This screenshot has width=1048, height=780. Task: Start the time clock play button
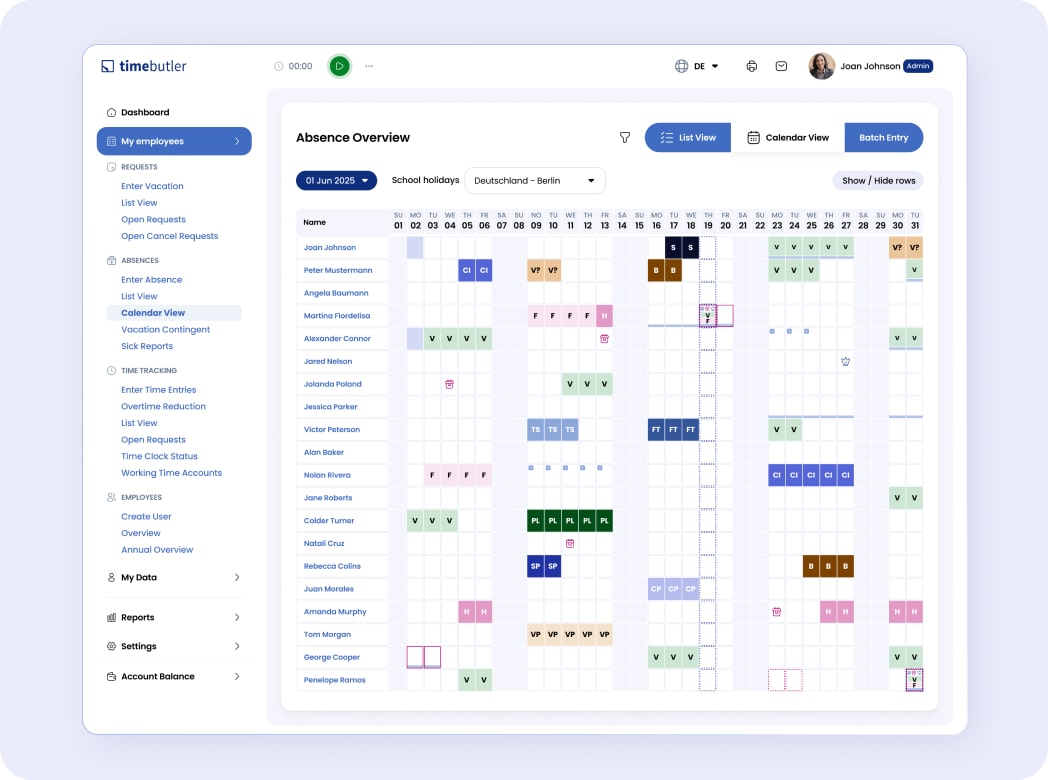[339, 66]
